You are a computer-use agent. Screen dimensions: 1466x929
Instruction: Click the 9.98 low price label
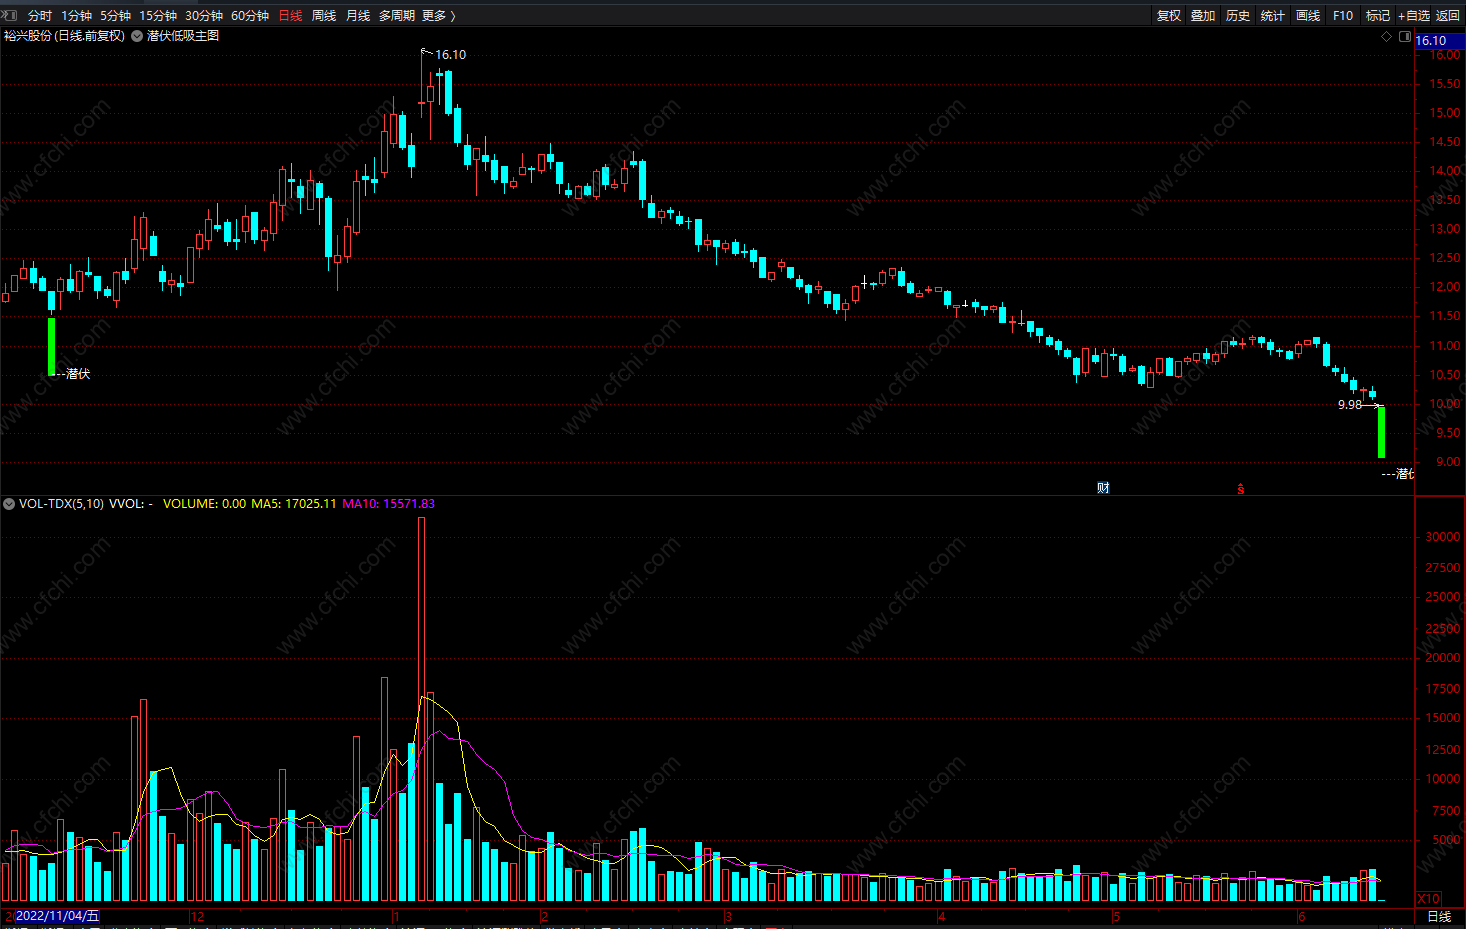click(1350, 405)
